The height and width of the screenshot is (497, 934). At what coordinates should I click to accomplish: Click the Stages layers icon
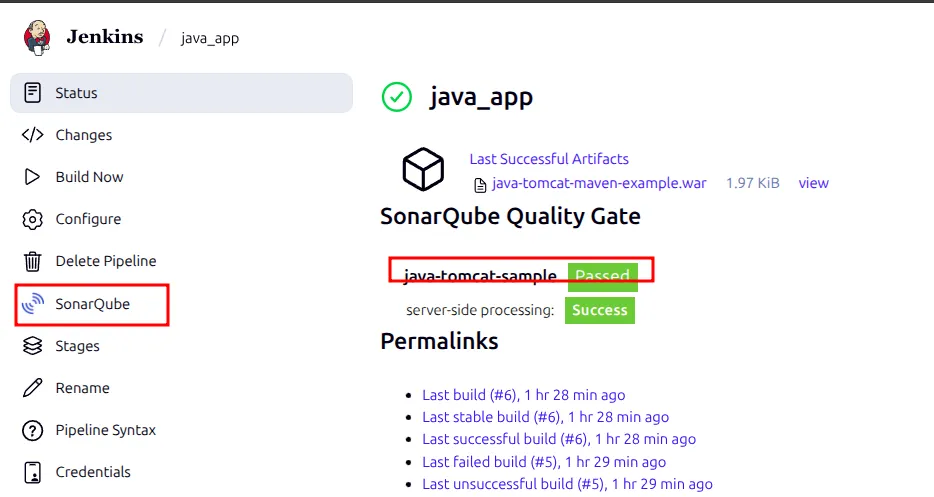click(x=32, y=346)
